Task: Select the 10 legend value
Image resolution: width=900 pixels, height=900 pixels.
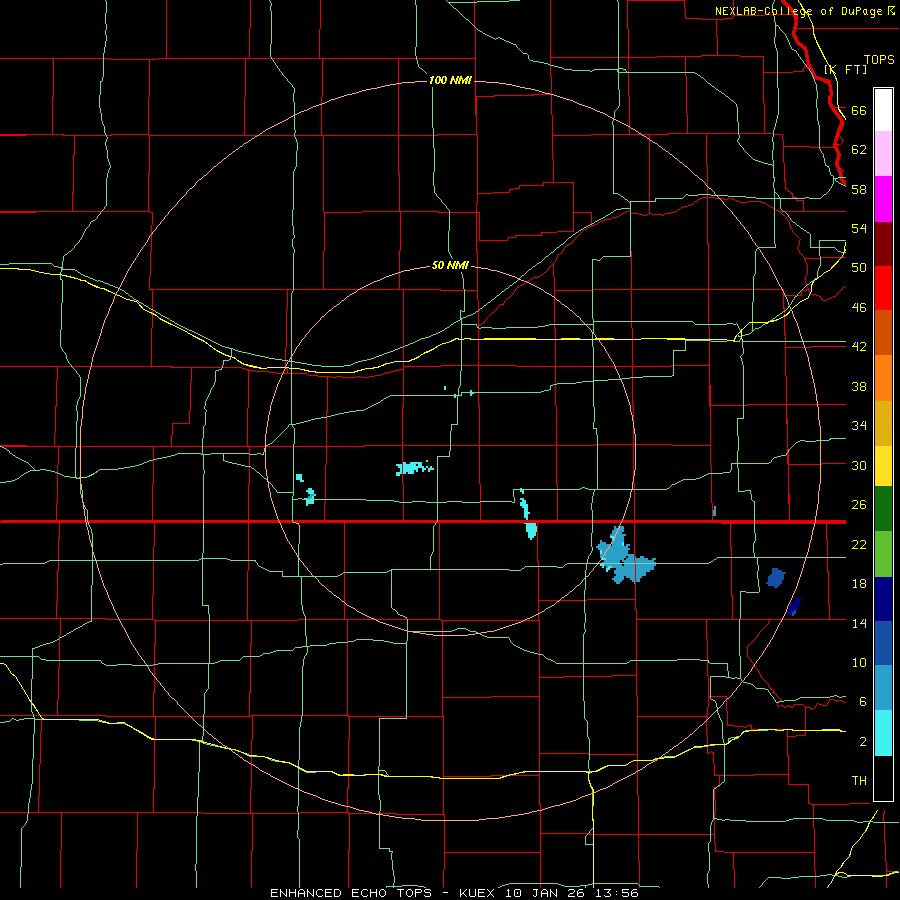Action: tap(859, 662)
